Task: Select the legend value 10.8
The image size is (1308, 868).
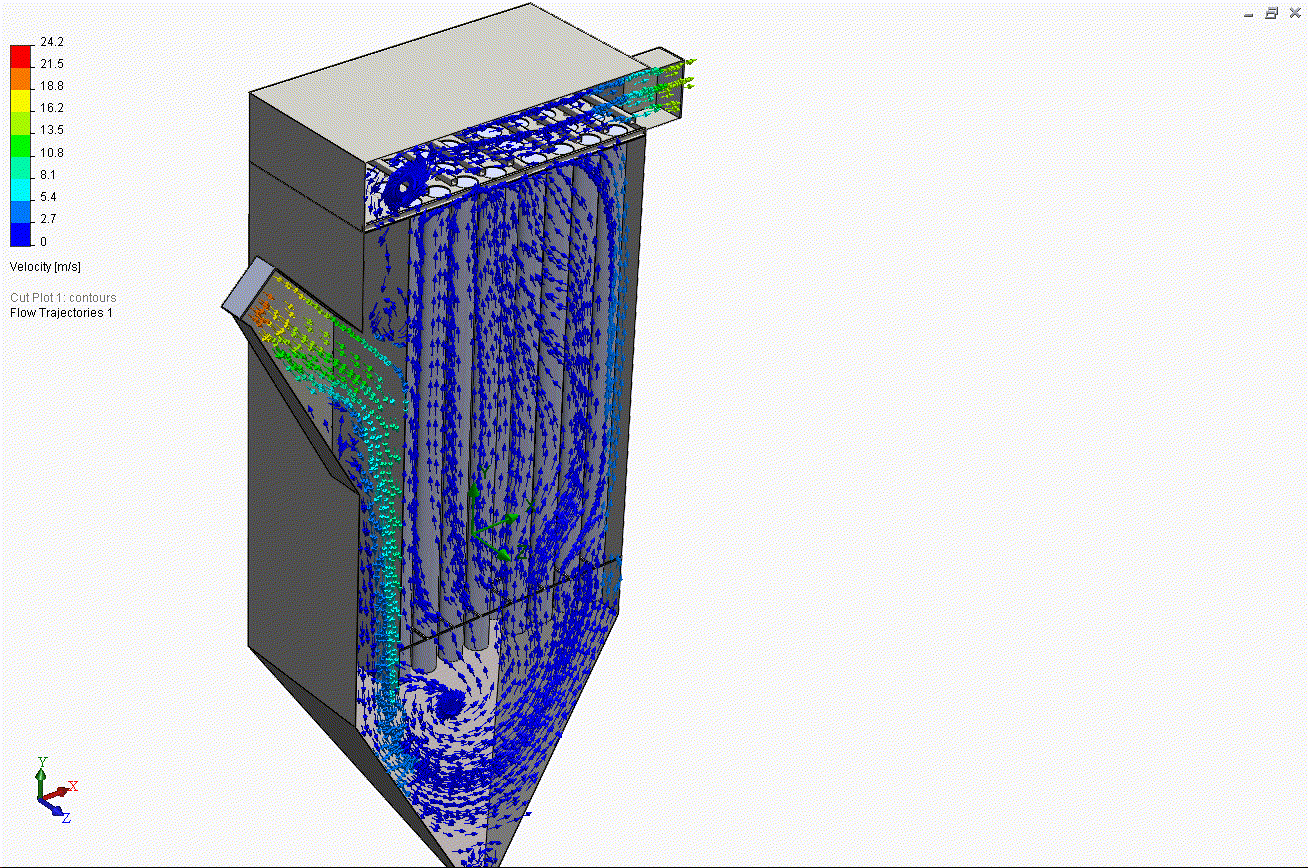Action: (51, 153)
